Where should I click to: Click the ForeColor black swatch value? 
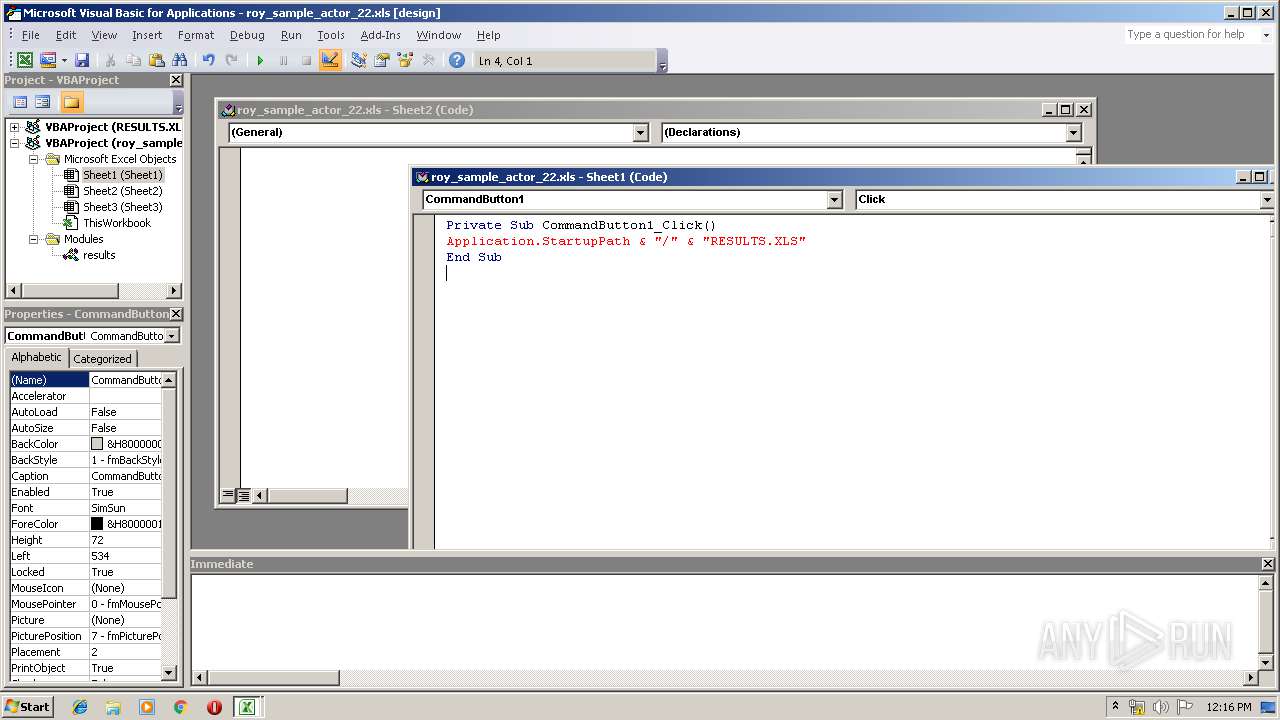pos(97,524)
